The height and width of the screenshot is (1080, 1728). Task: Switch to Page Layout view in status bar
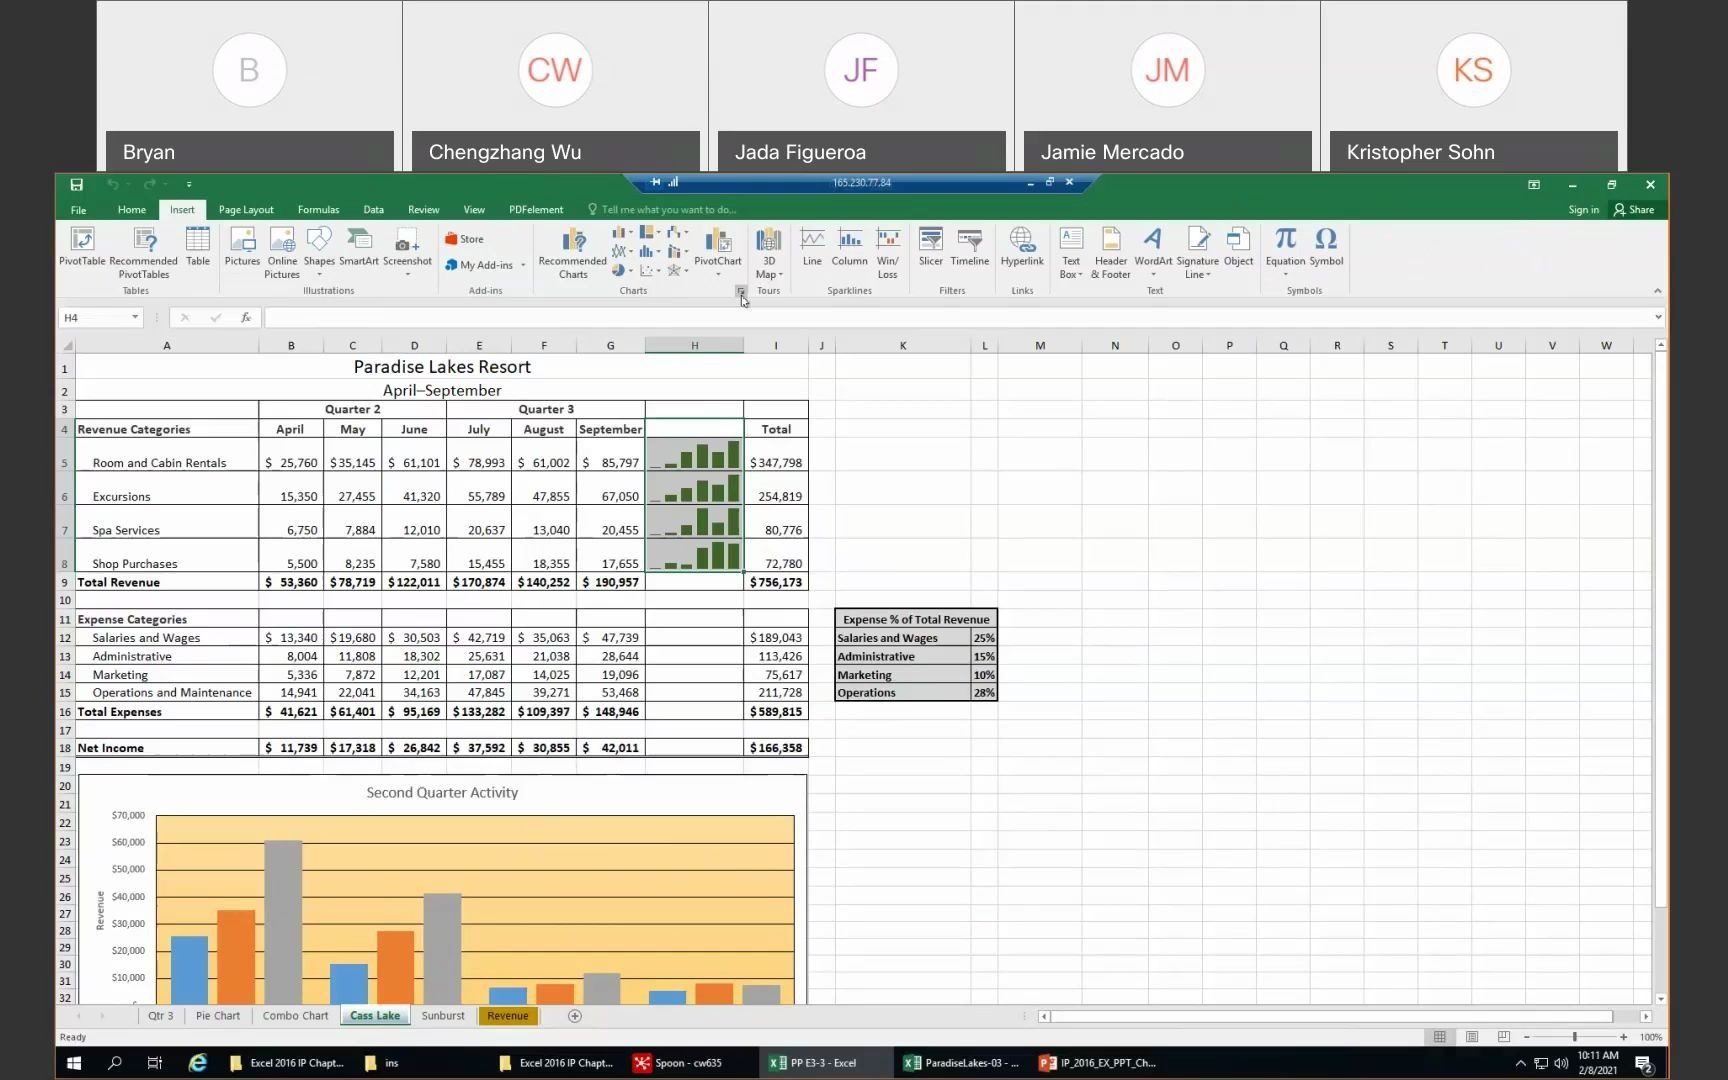tap(1472, 1037)
